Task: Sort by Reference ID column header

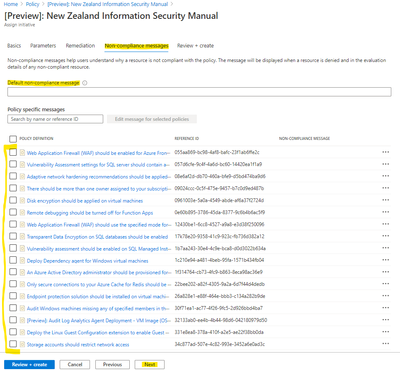Action: click(x=187, y=138)
